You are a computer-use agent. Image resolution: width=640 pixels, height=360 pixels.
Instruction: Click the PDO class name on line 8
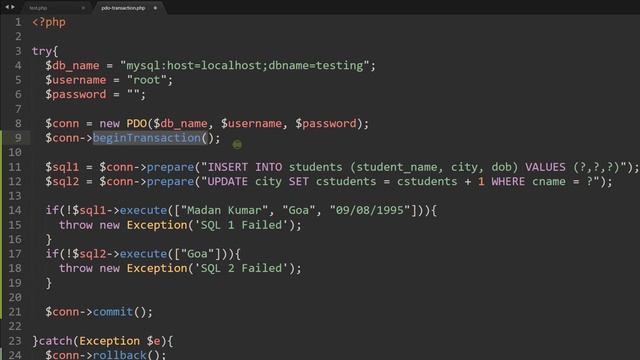[137, 123]
